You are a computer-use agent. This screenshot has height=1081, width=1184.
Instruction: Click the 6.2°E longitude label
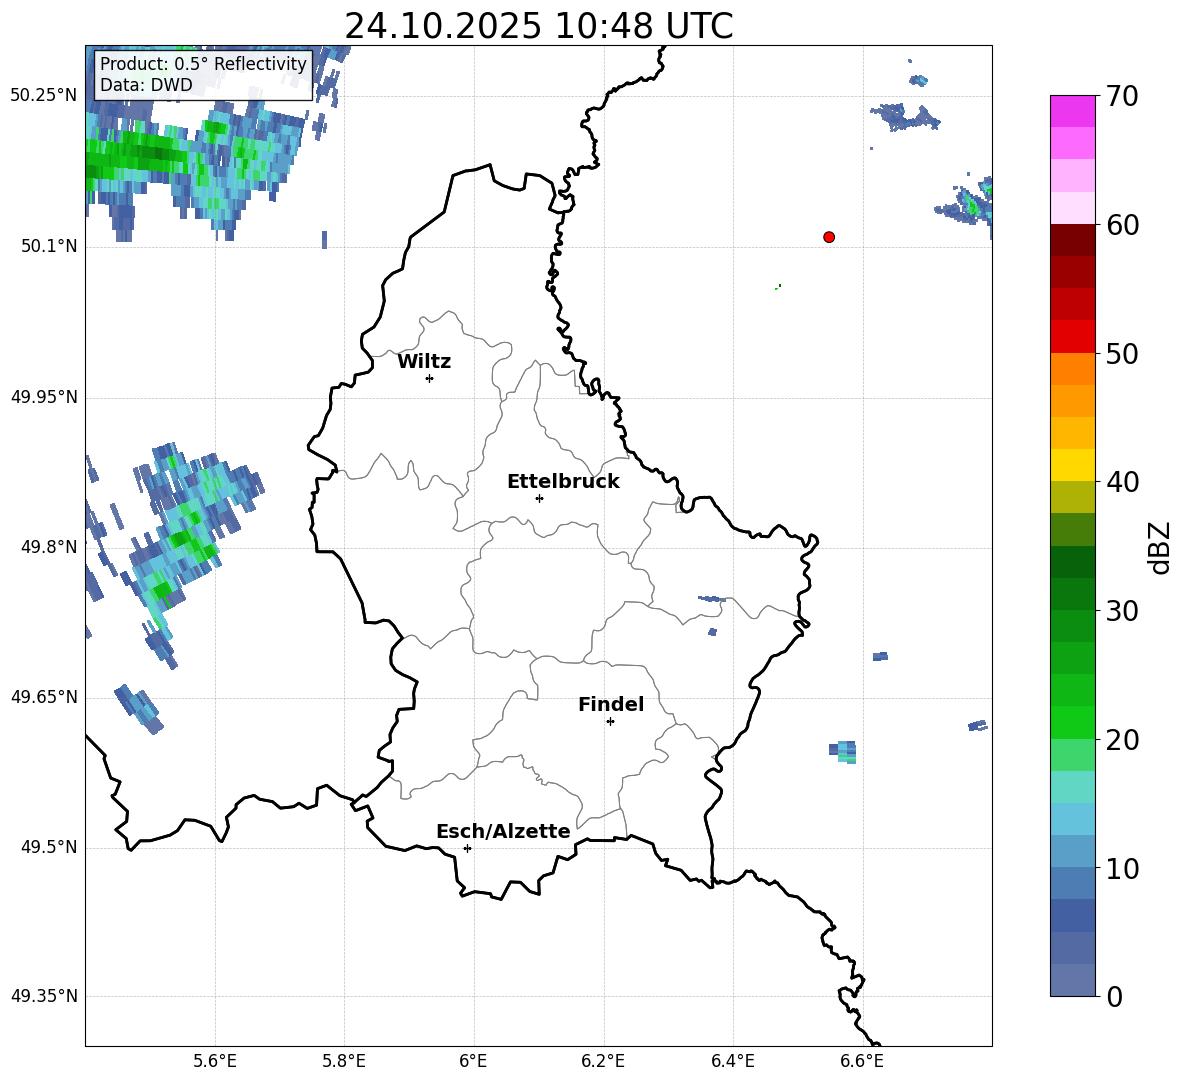click(603, 1061)
